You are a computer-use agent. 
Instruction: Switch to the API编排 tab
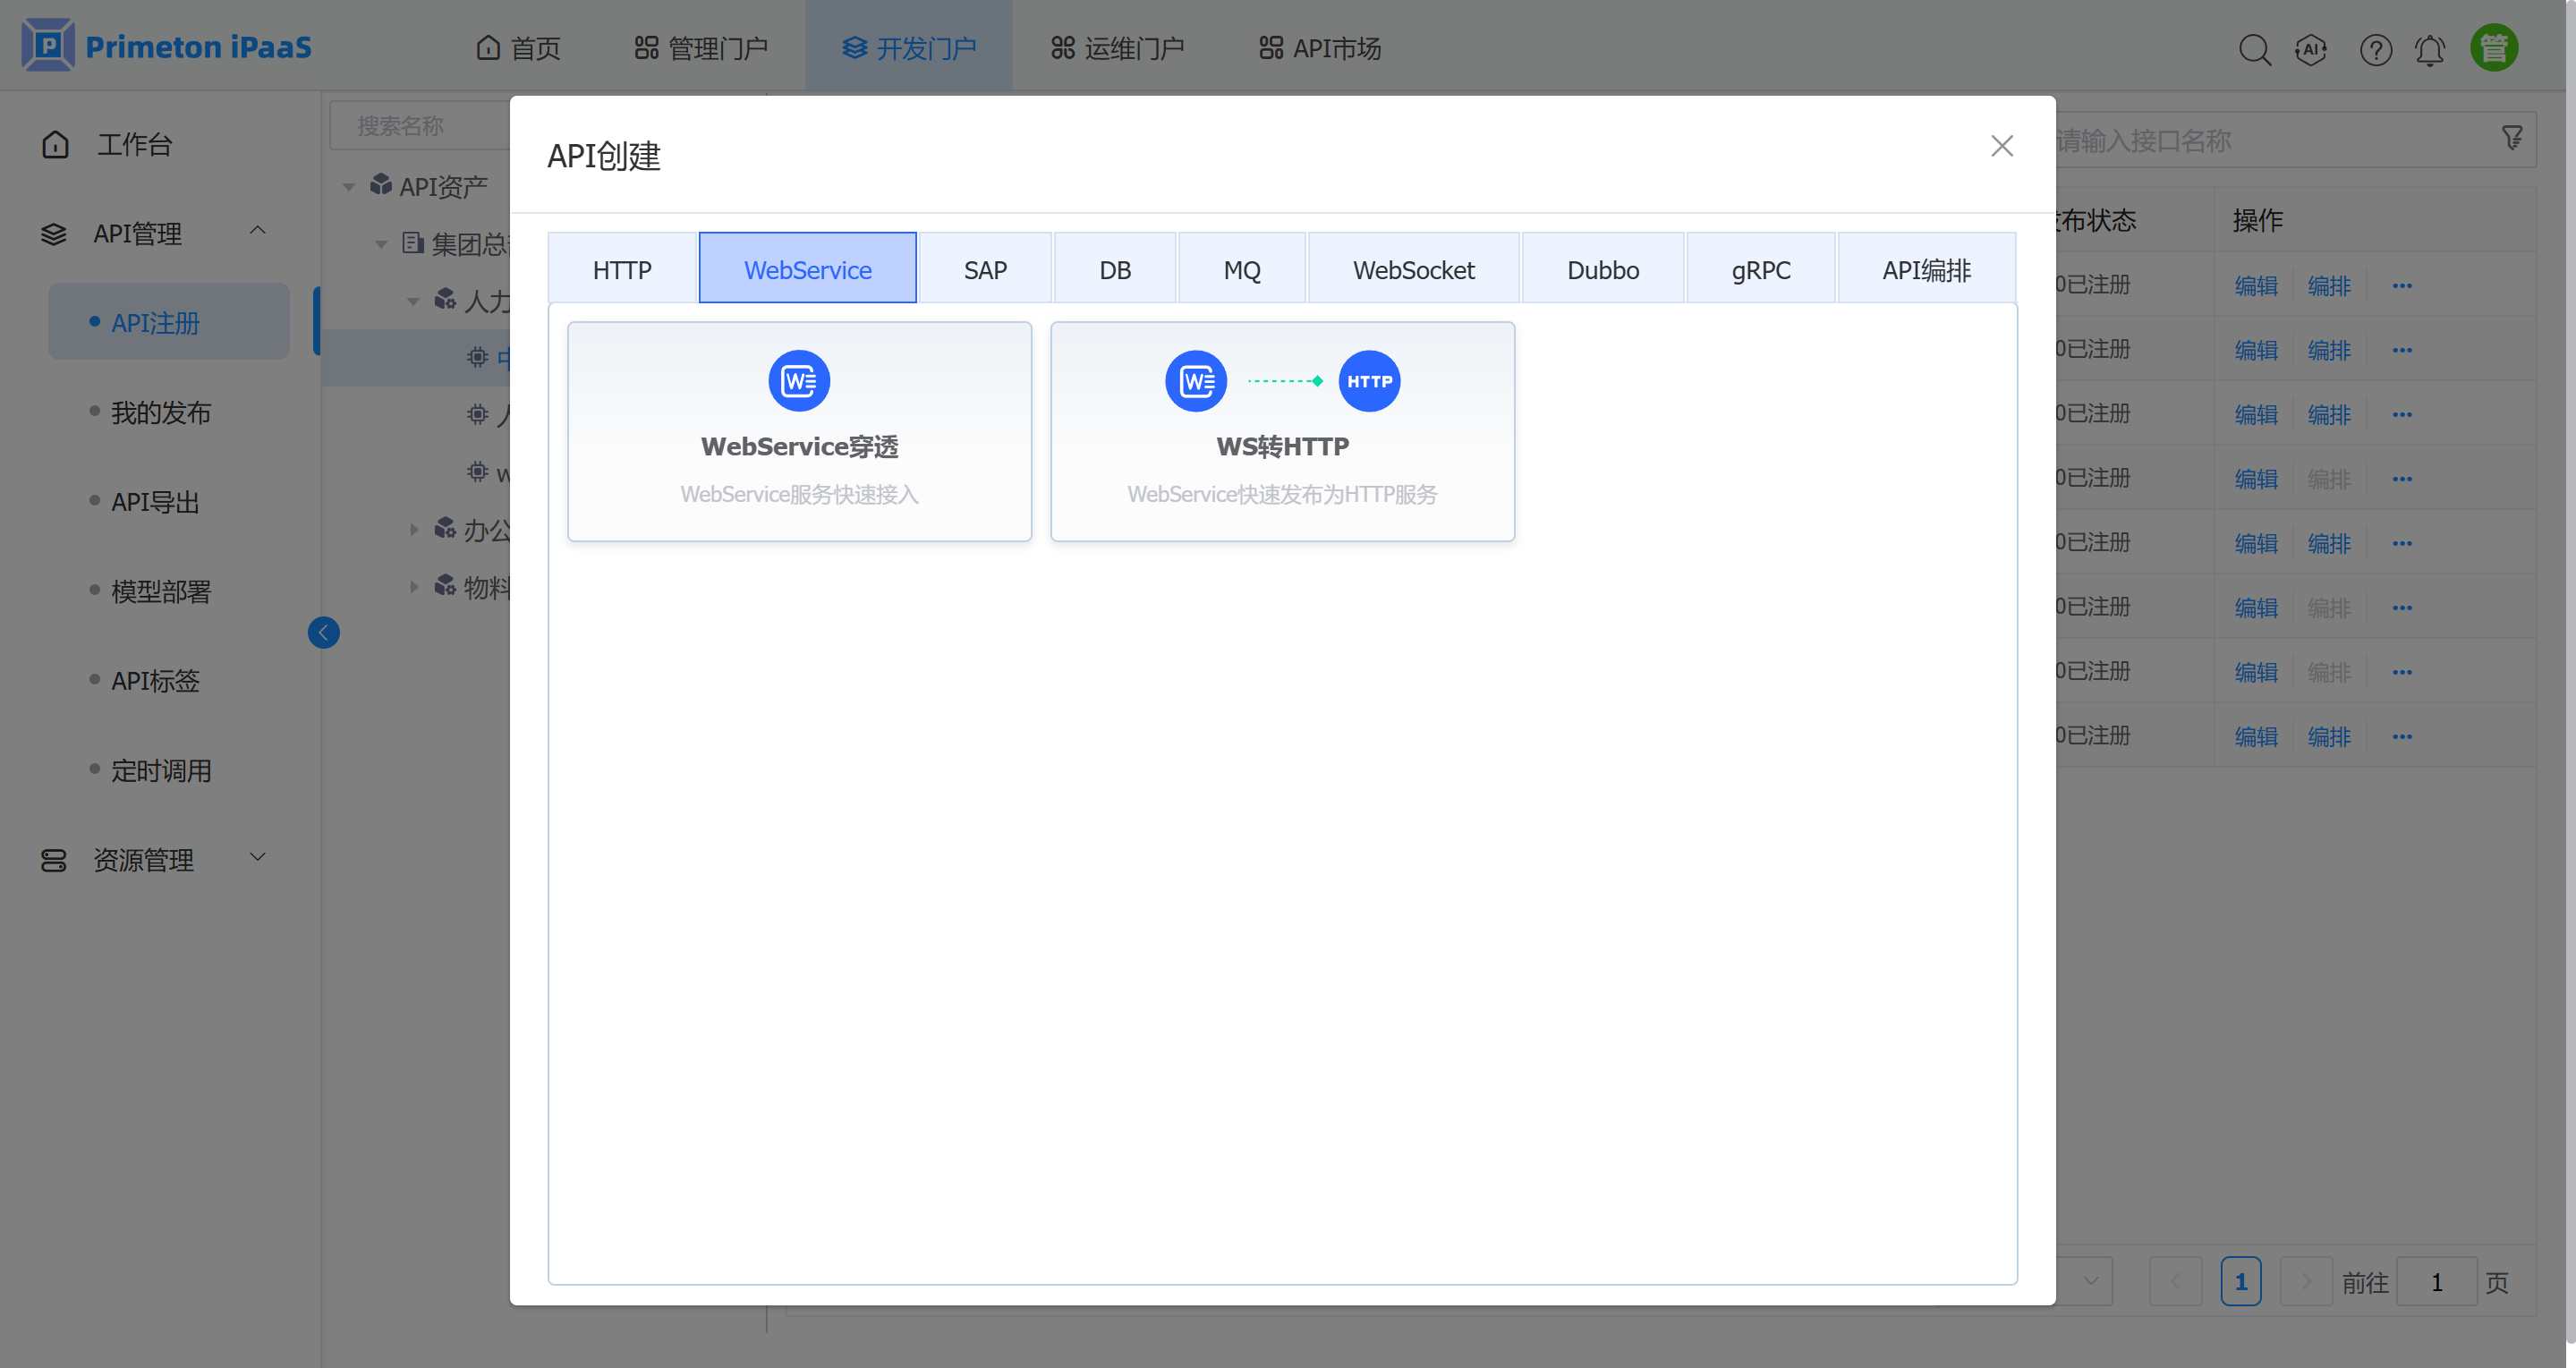click(1925, 269)
